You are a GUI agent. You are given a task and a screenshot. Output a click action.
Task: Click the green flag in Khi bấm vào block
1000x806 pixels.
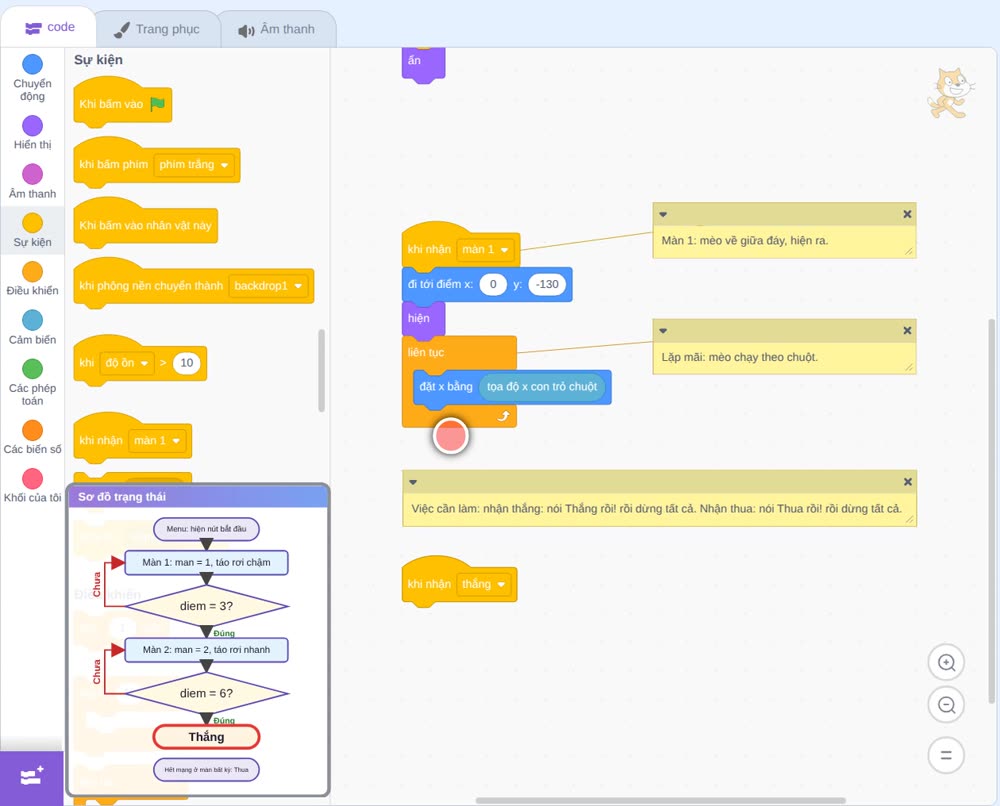pyautogui.click(x=158, y=104)
